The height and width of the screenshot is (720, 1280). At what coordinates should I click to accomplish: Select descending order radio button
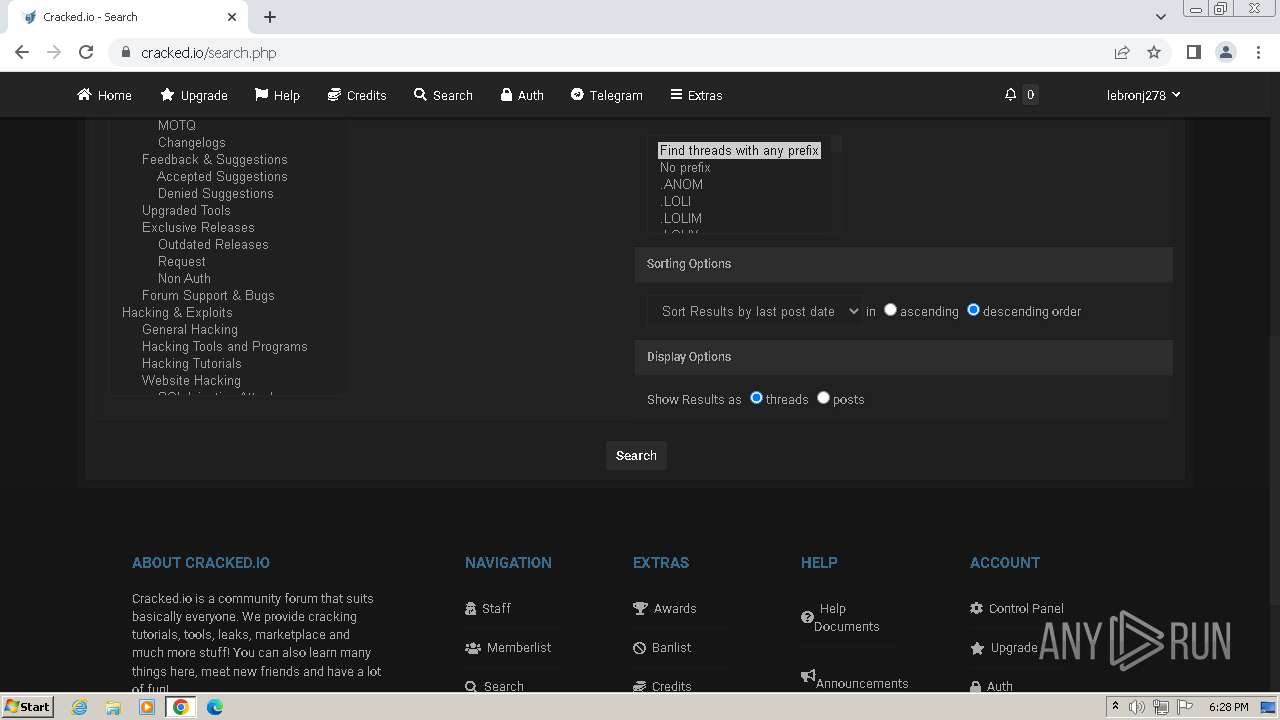tap(973, 310)
